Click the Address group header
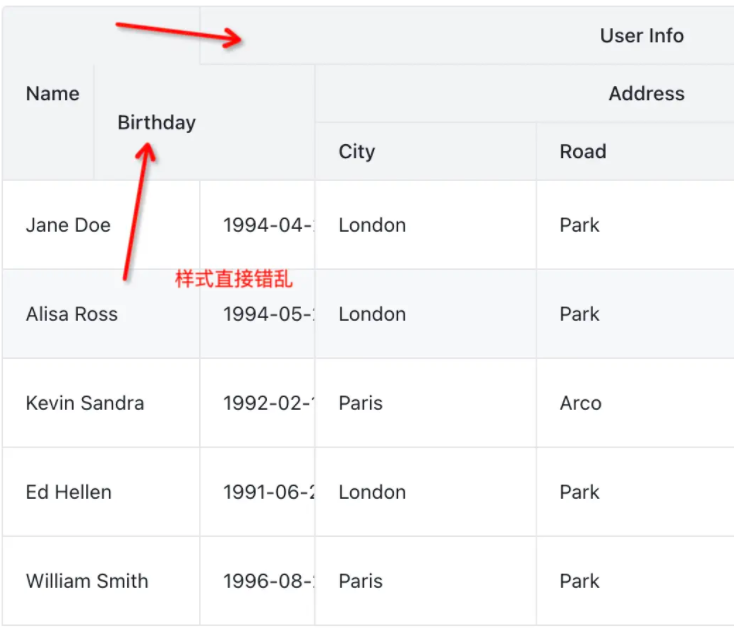749x644 pixels. [646, 94]
